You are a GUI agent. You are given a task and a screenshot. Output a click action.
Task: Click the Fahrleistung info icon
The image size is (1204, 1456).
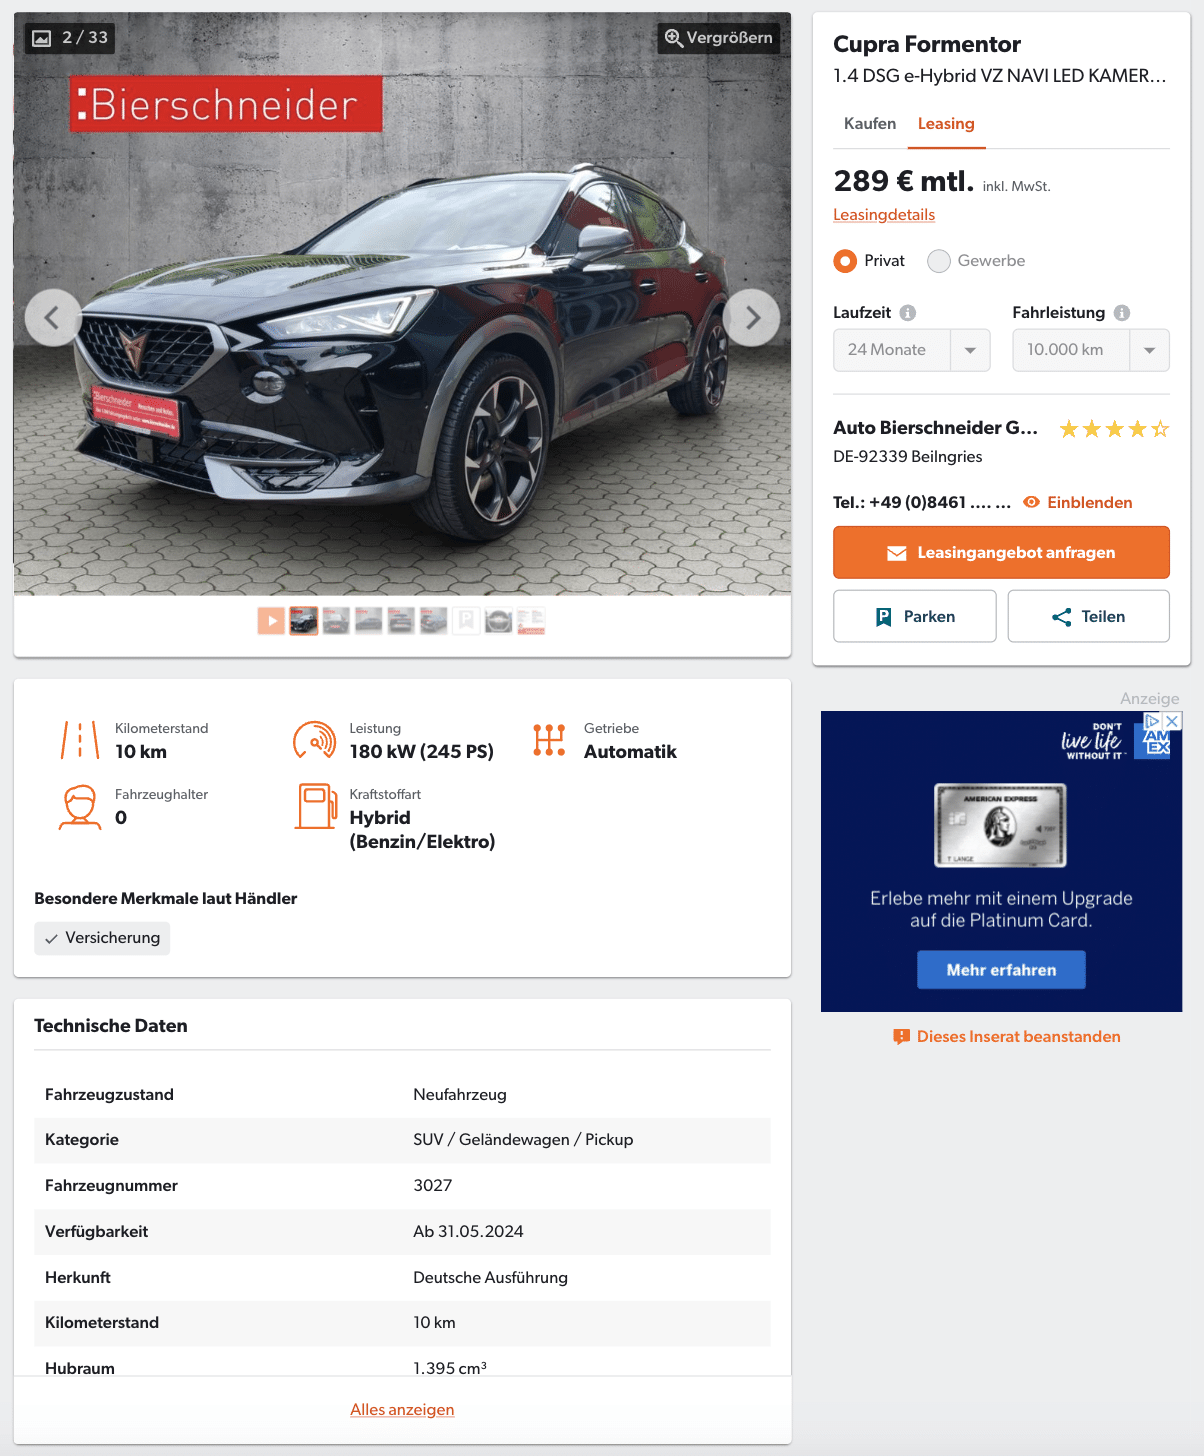[x=1122, y=313]
